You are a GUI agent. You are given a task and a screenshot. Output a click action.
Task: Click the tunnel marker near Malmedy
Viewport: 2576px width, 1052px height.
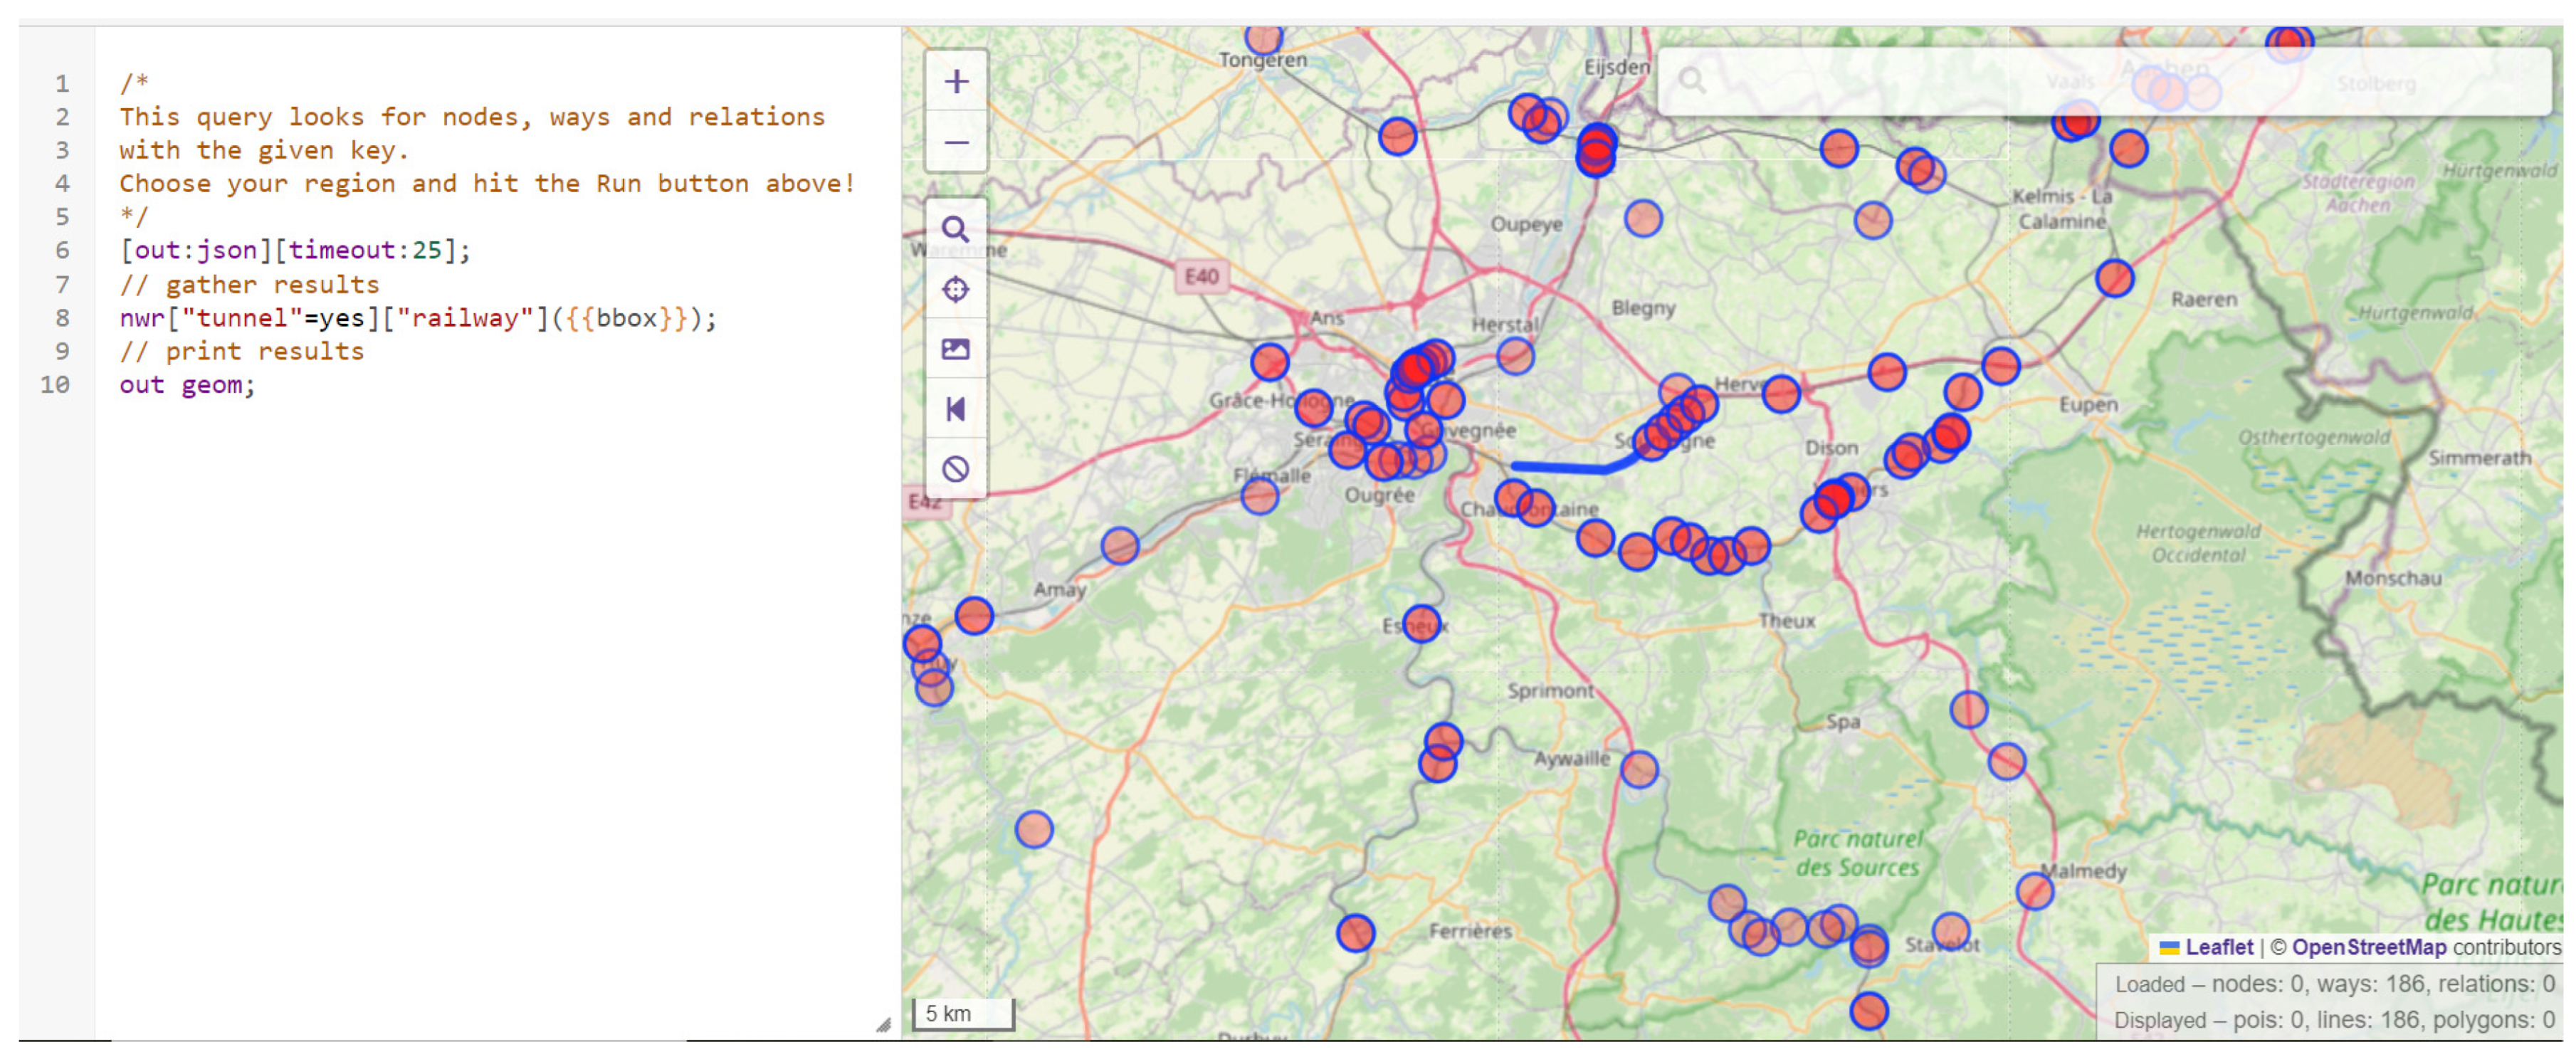click(x=2034, y=890)
